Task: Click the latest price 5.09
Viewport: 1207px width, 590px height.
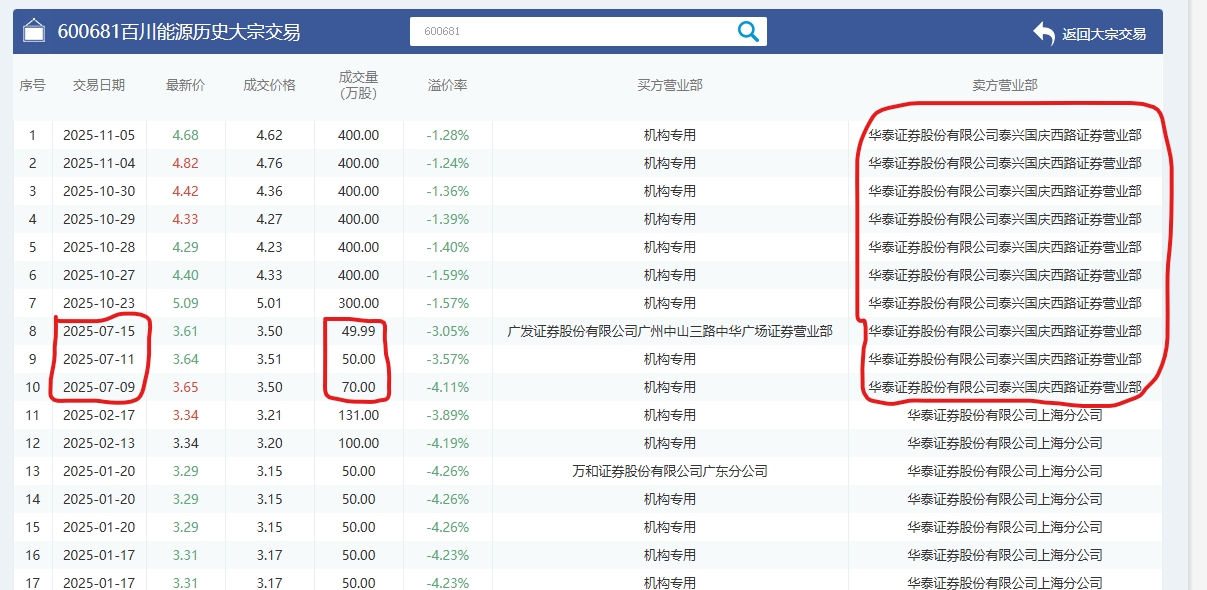Action: click(x=185, y=303)
